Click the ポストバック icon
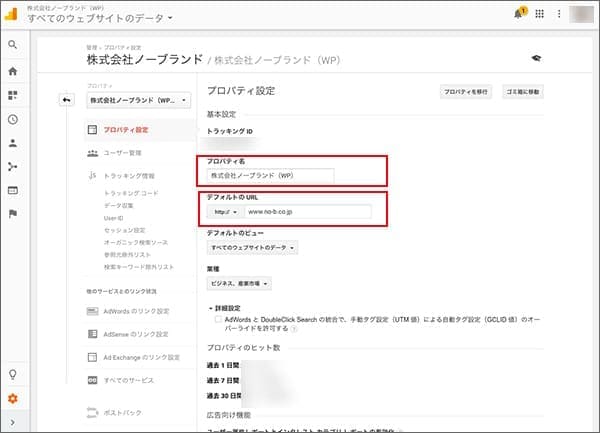Image resolution: width=600 pixels, height=433 pixels. [x=92, y=412]
